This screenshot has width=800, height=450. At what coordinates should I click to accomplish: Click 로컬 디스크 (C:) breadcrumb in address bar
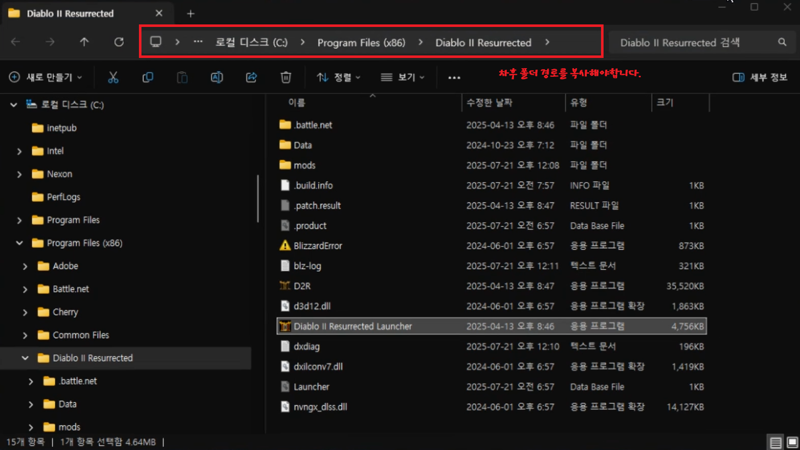pos(251,42)
